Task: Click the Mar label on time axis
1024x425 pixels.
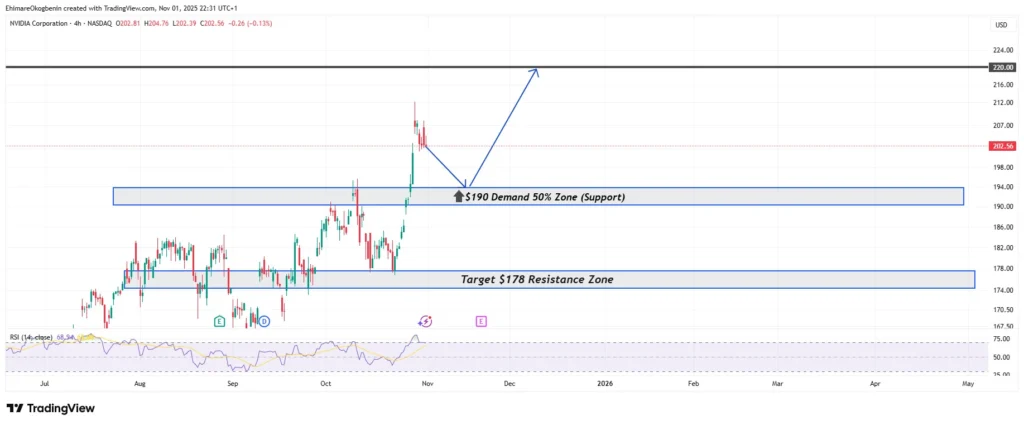Action: (x=778, y=385)
